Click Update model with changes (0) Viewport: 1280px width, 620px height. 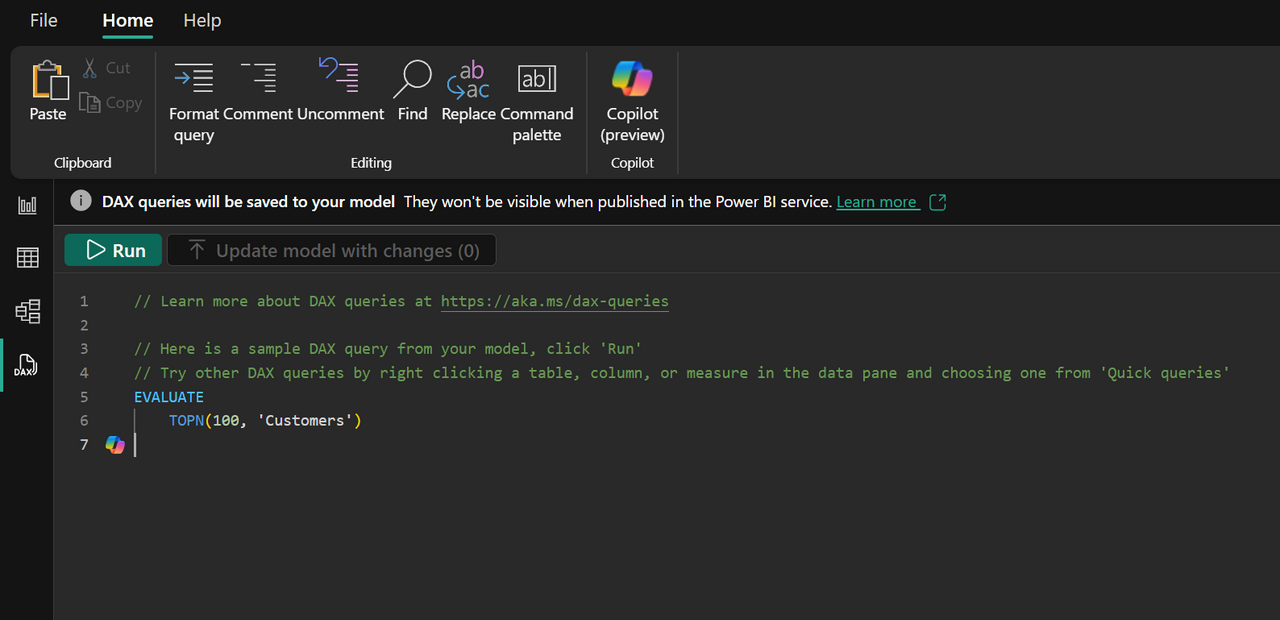pyautogui.click(x=331, y=250)
